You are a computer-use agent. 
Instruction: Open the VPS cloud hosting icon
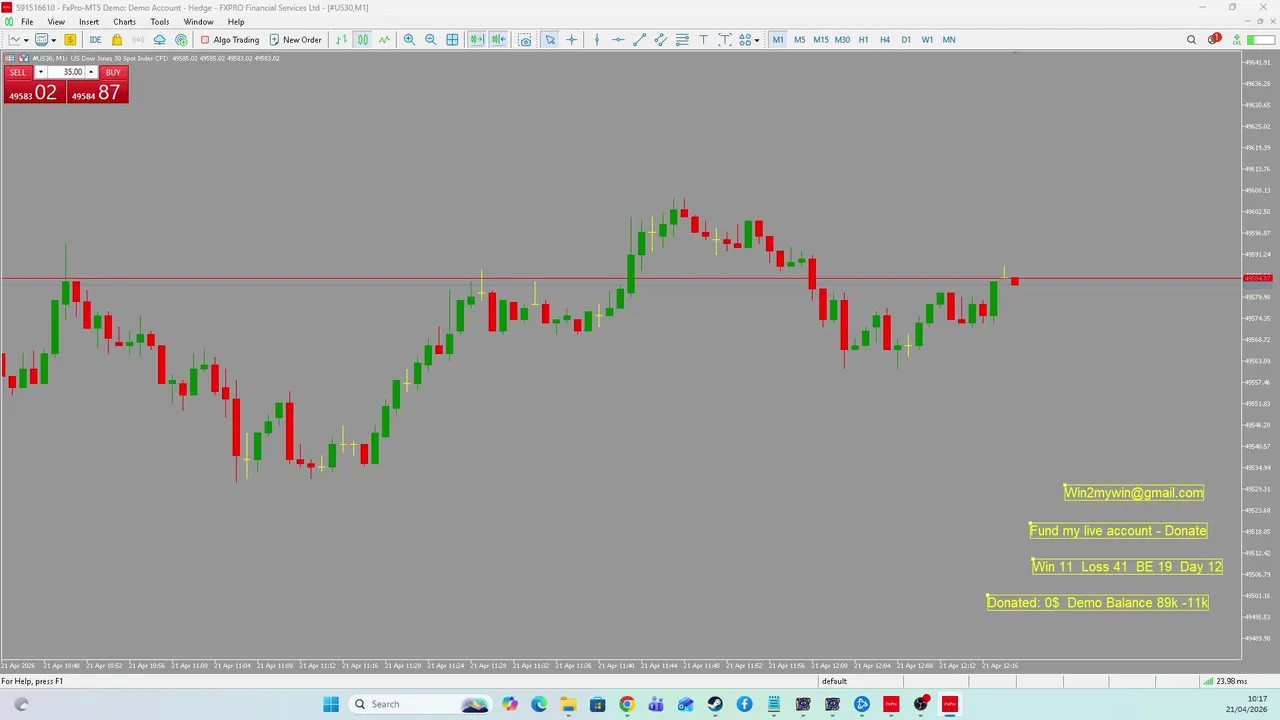tap(159, 40)
